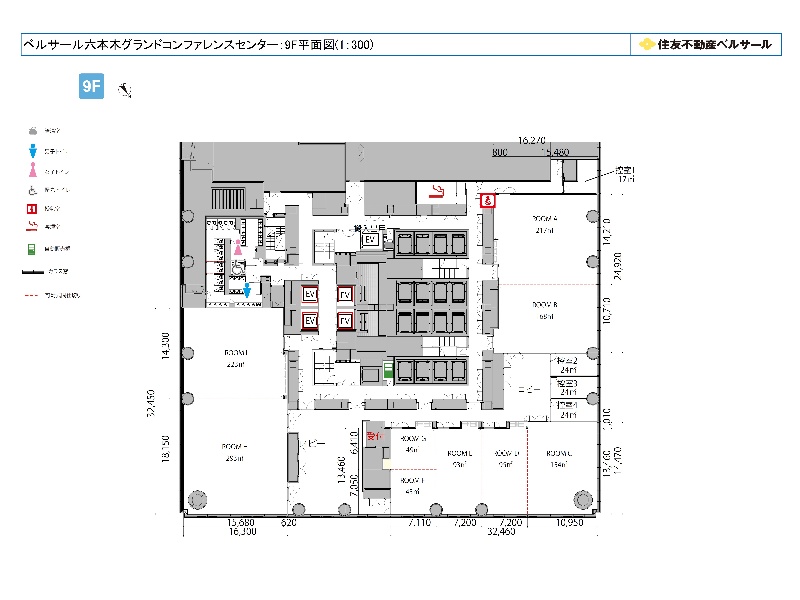Click the smoking area icon in the legend
Image resolution: width=800 pixels, height=600 pixels.
pos(32,226)
